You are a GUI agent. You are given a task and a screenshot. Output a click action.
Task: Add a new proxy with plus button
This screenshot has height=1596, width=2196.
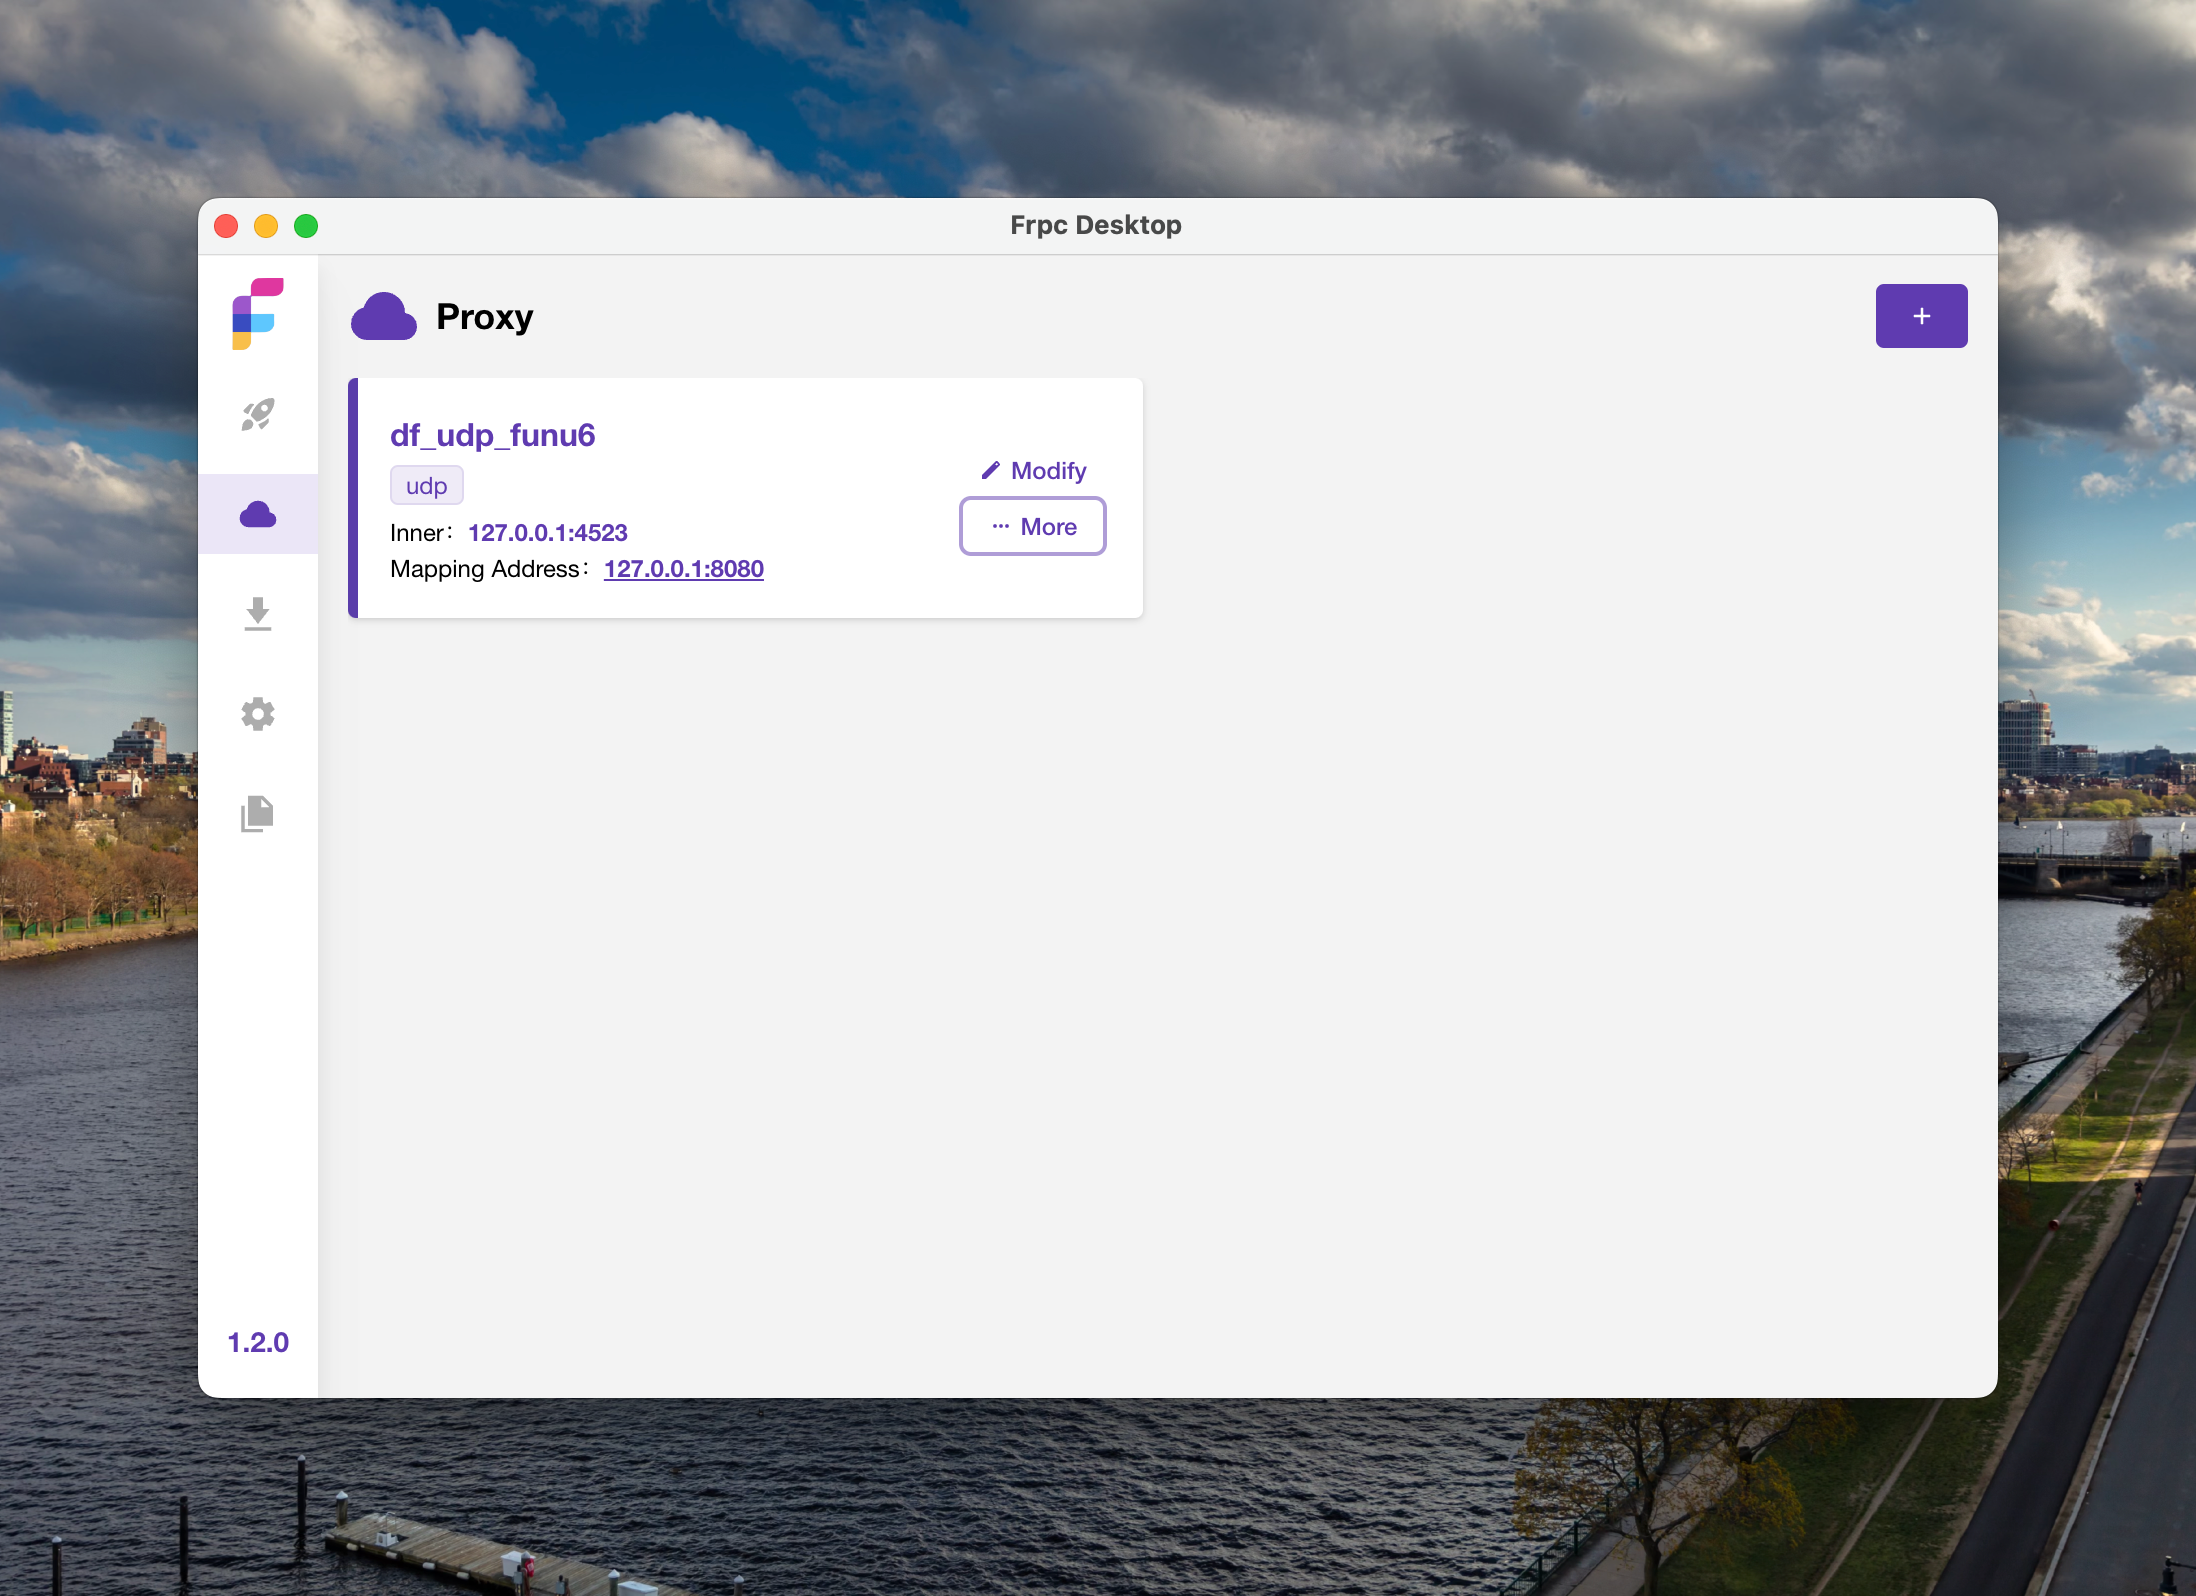[1920, 316]
